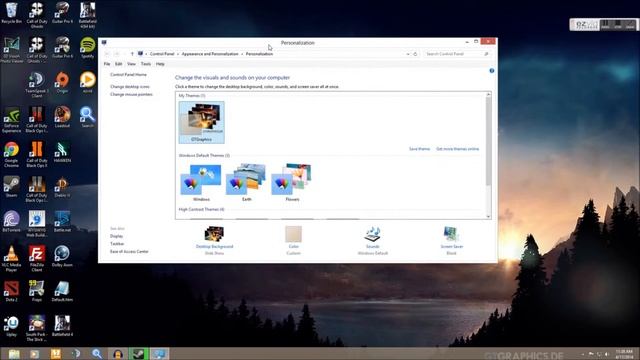The image size is (640, 360).
Task: Open the GeForce Experience shortcut
Action: coord(11,120)
